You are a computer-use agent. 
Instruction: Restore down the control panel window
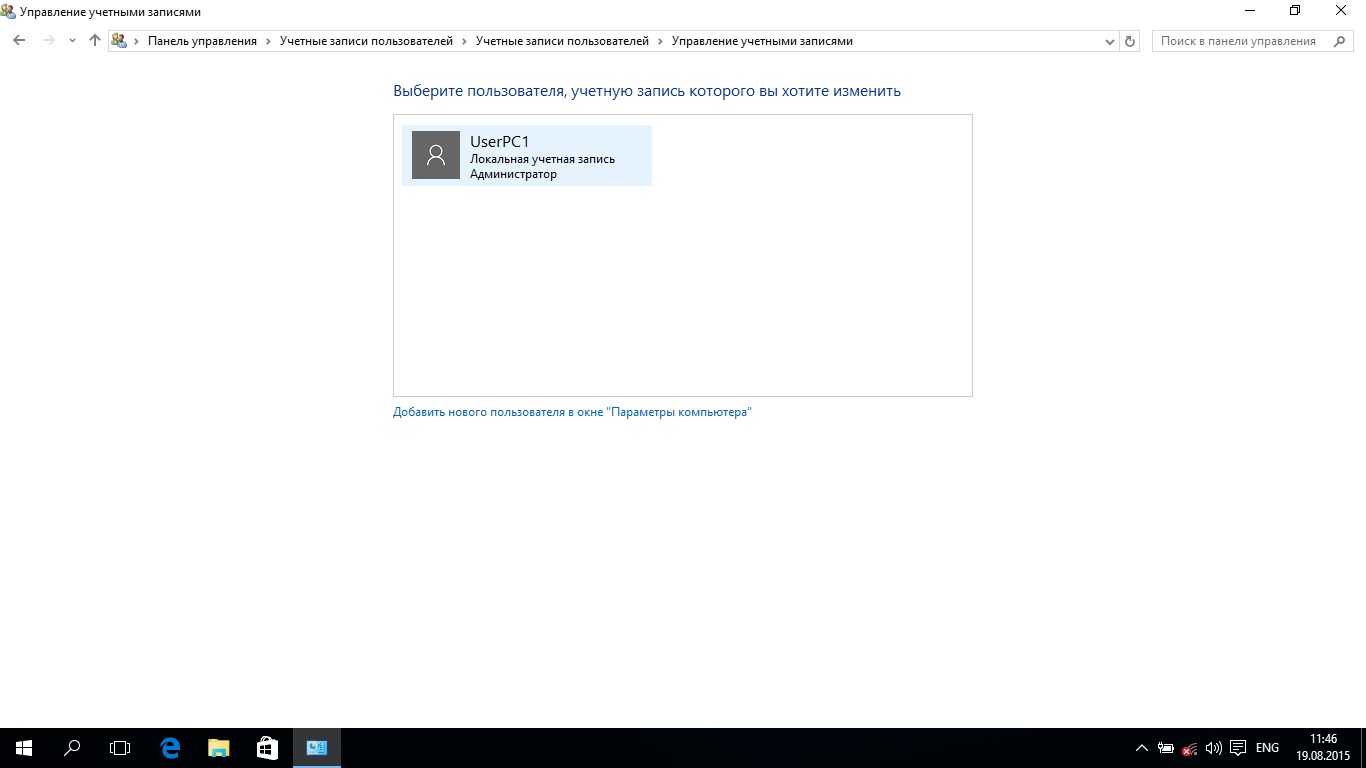[1295, 11]
